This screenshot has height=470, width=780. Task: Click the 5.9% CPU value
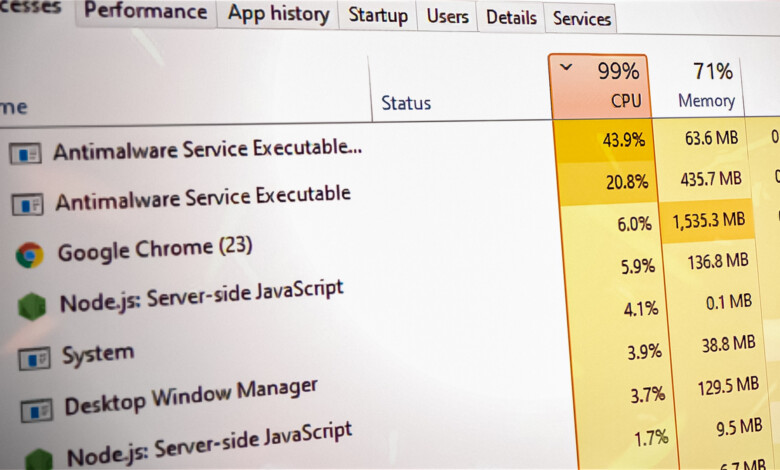(x=638, y=267)
